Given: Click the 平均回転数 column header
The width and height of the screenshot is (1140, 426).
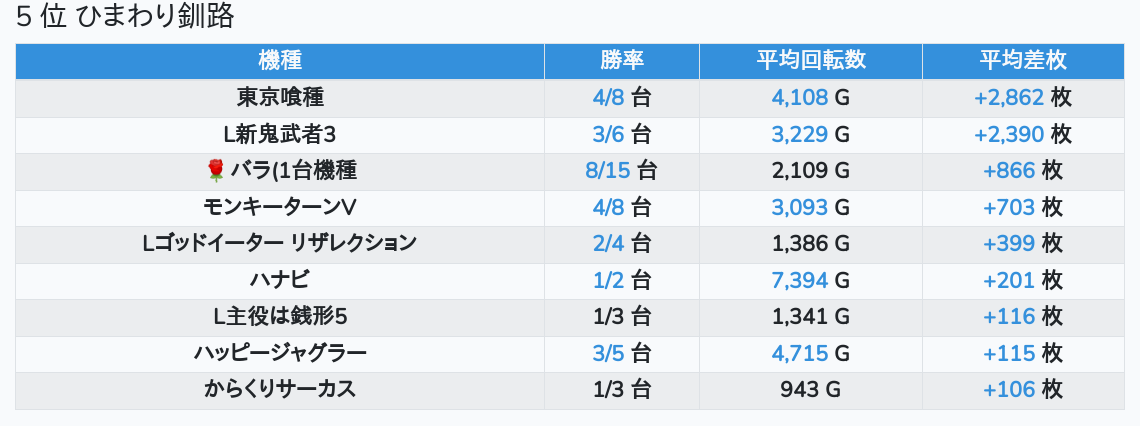Looking at the screenshot, I should pos(811,61).
